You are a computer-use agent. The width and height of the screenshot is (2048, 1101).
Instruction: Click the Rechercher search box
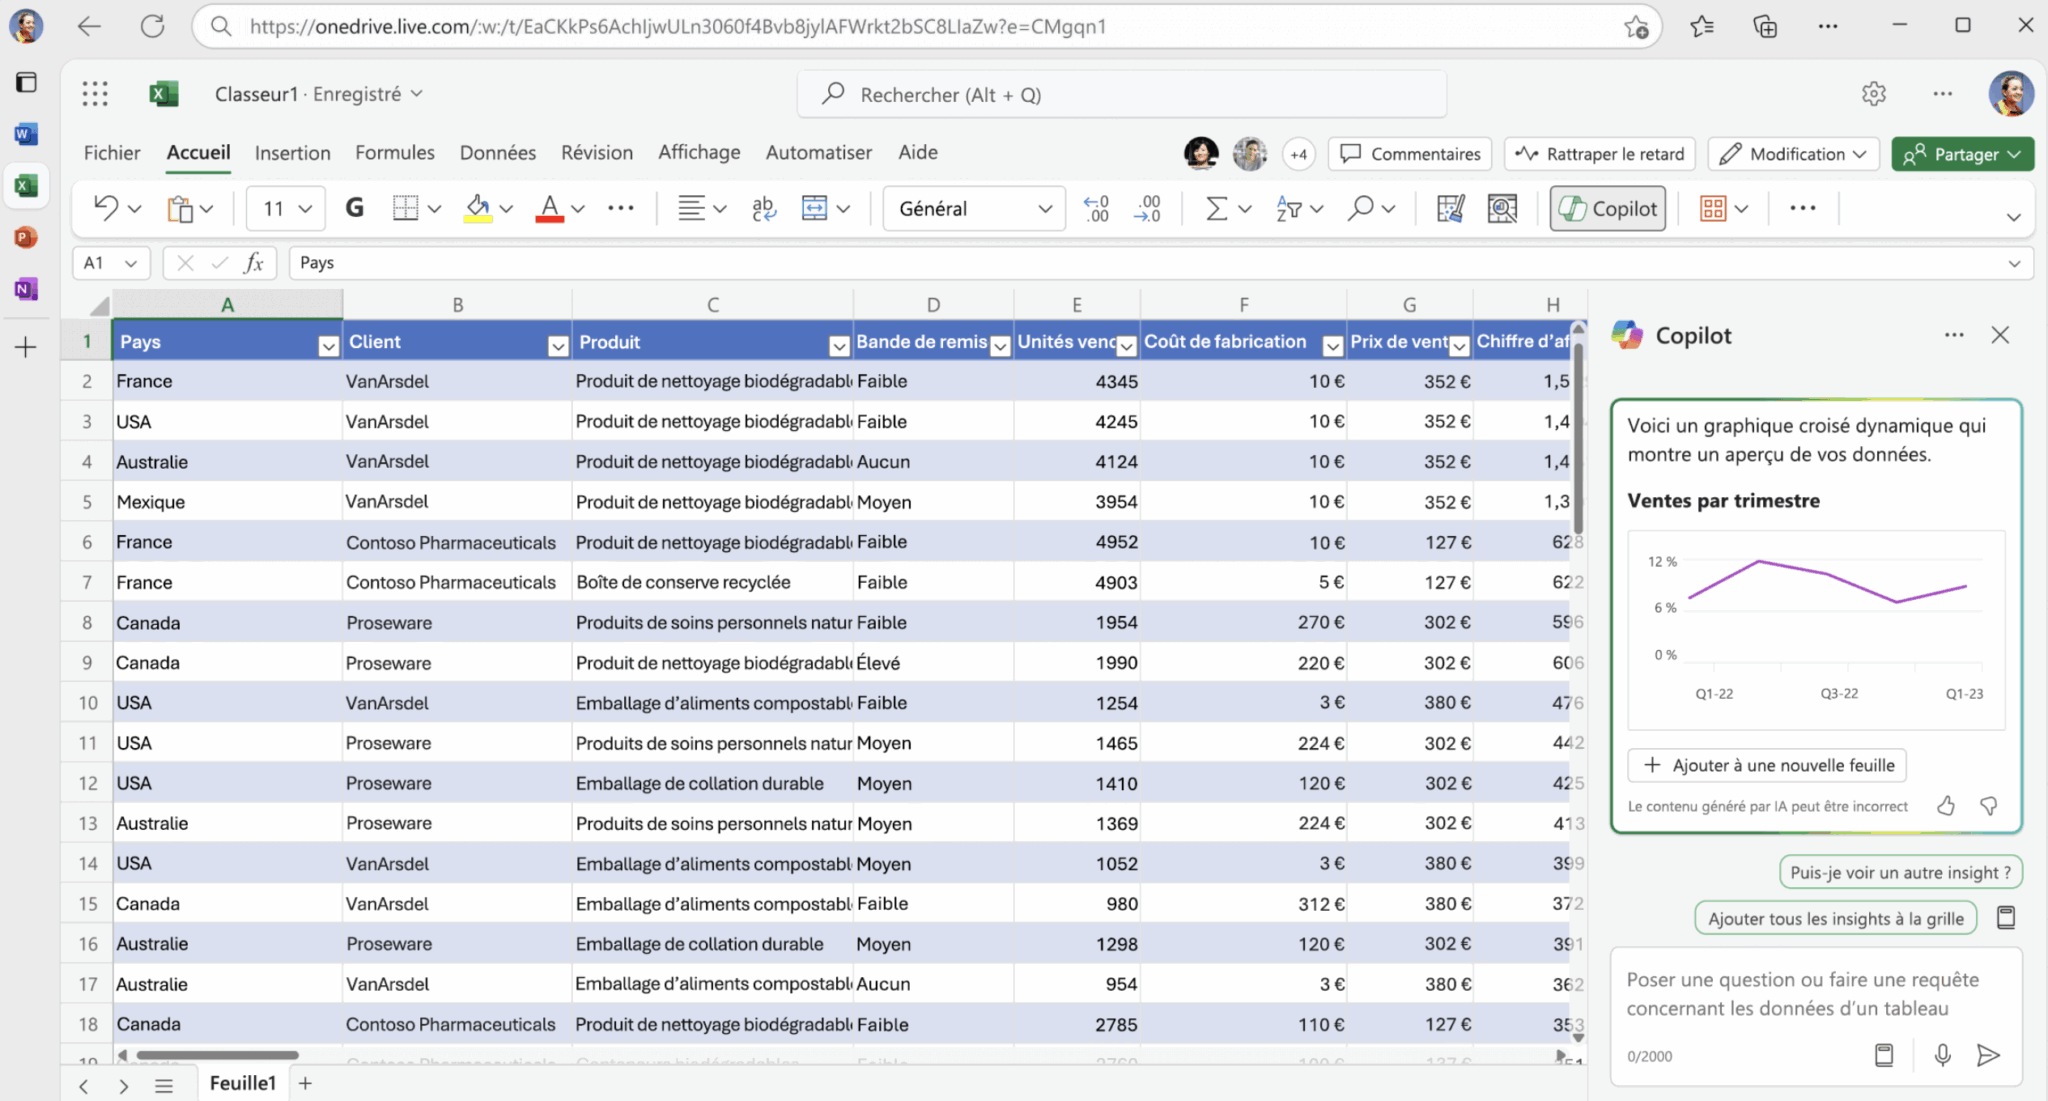pyautogui.click(x=1122, y=94)
